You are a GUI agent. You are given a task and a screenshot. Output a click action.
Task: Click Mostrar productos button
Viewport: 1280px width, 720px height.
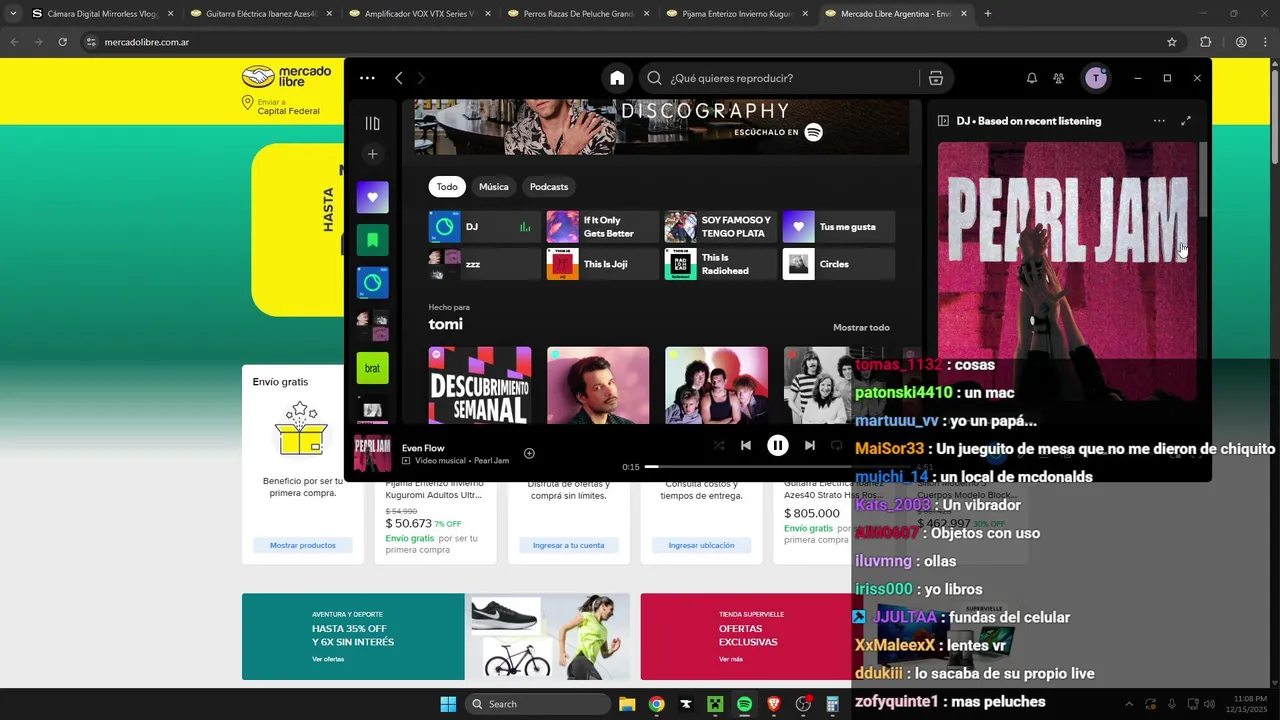point(303,545)
